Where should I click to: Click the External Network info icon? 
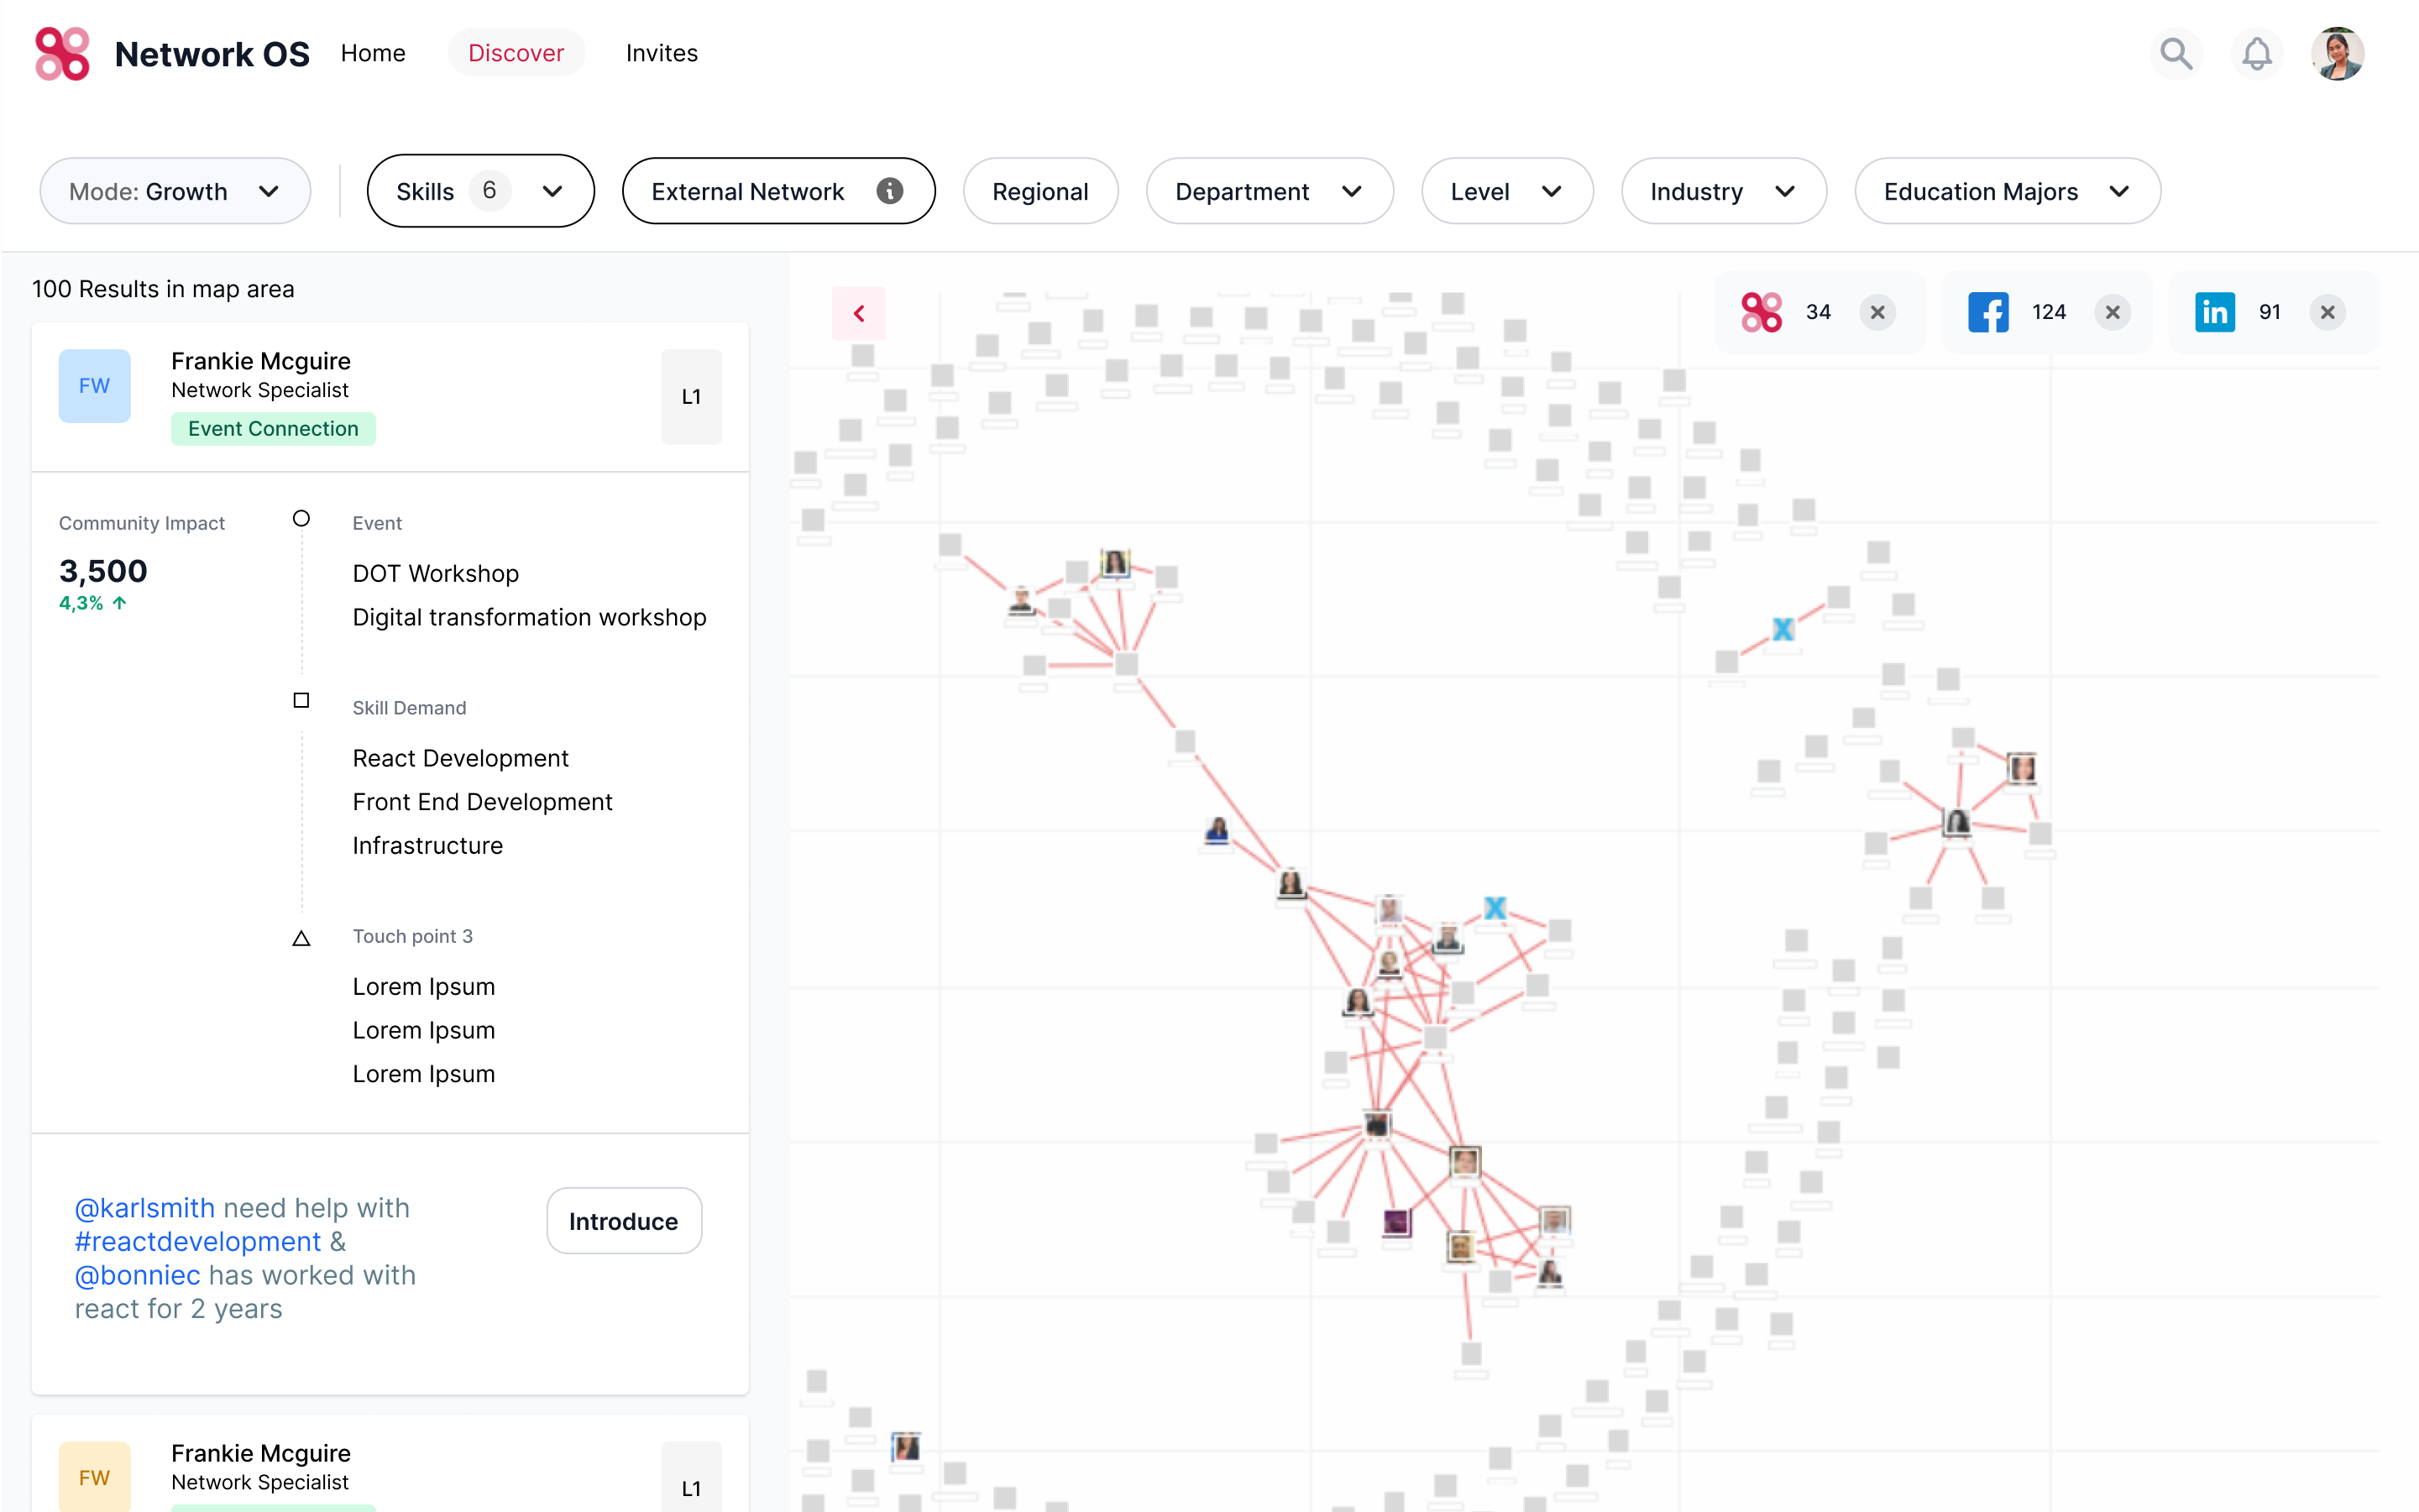pos(889,191)
